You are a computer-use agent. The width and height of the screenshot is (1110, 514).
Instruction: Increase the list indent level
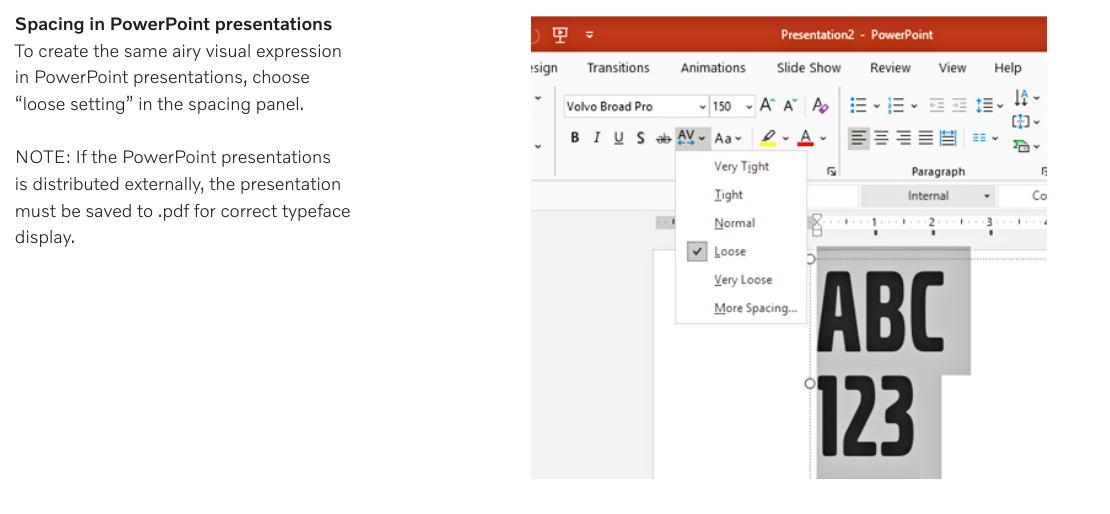coord(959,105)
